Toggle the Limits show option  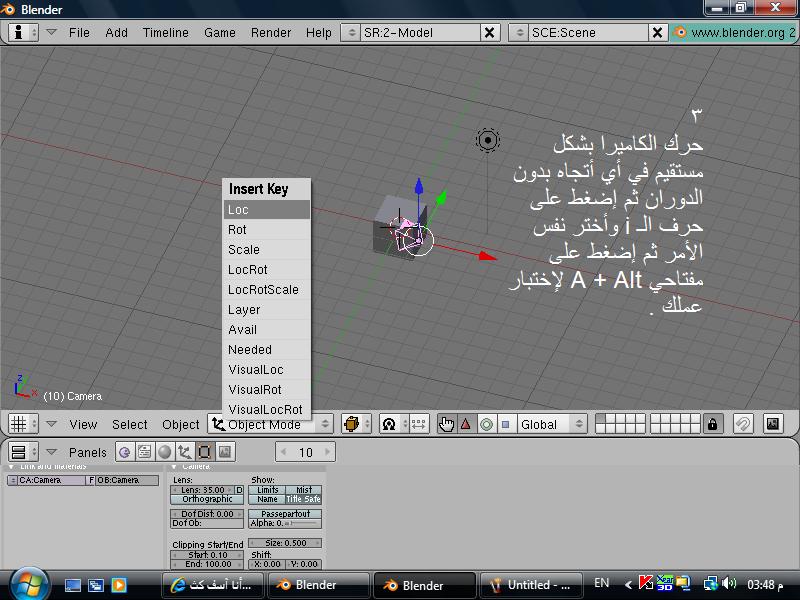267,490
